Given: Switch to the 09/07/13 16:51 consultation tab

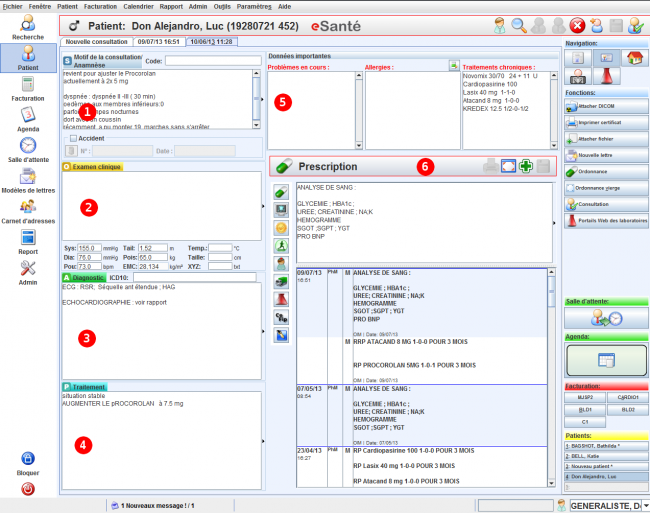Looking at the screenshot, I should tap(158, 42).
